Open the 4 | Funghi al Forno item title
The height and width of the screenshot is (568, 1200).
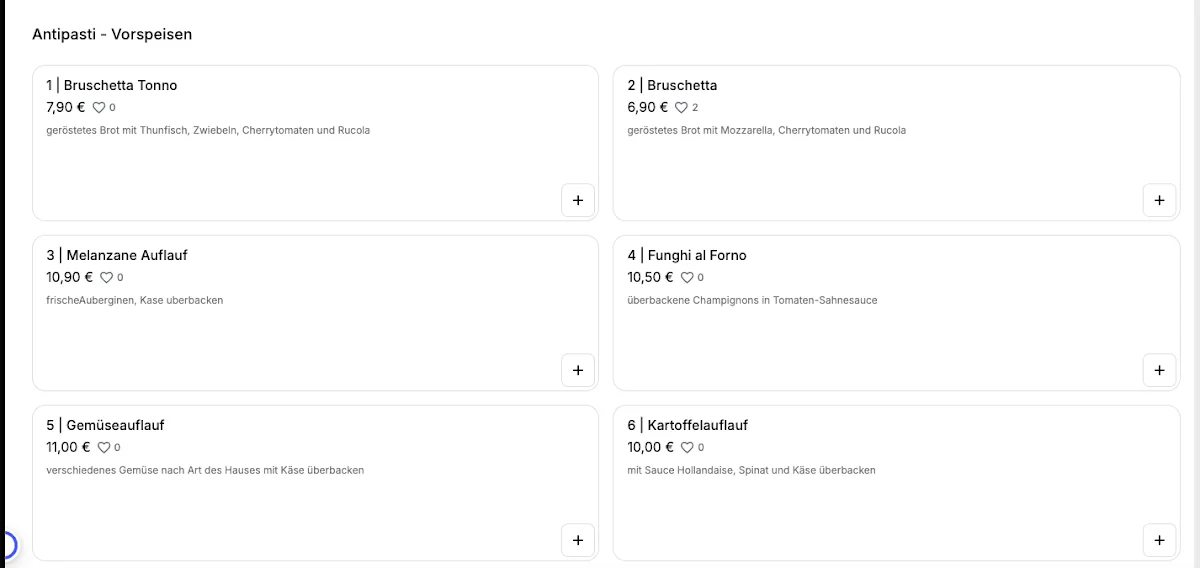687,255
